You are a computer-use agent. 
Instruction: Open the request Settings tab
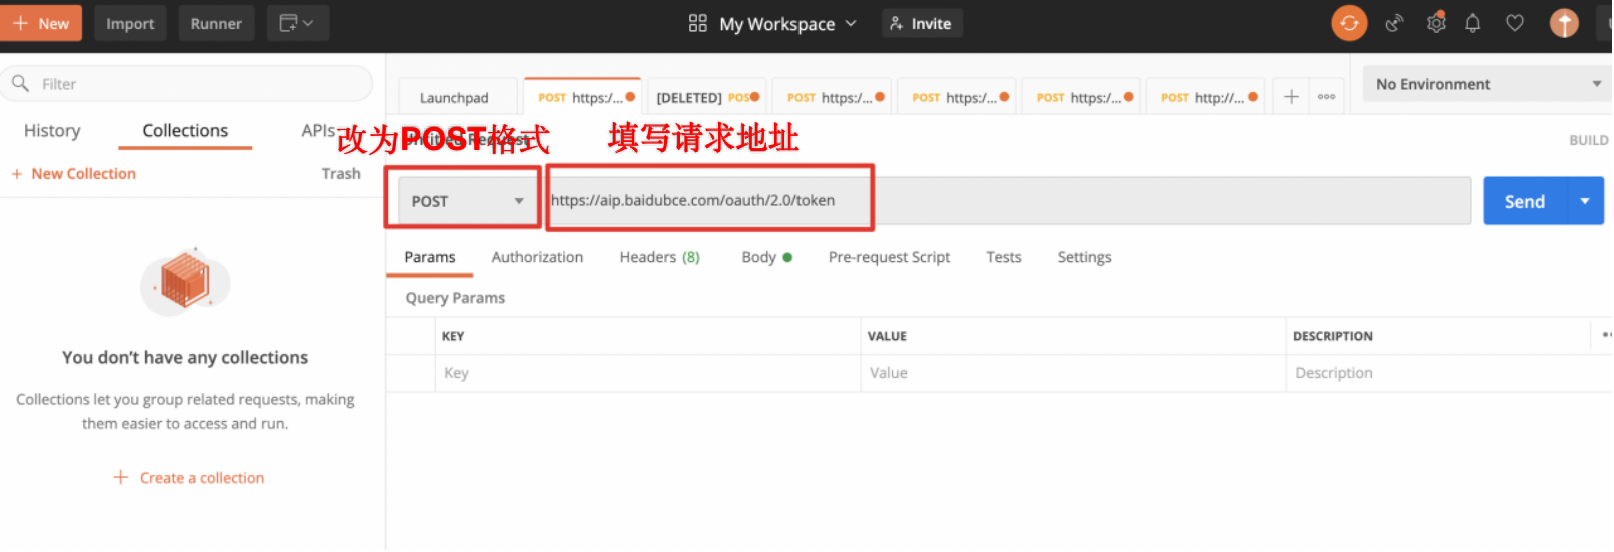[x=1085, y=257]
